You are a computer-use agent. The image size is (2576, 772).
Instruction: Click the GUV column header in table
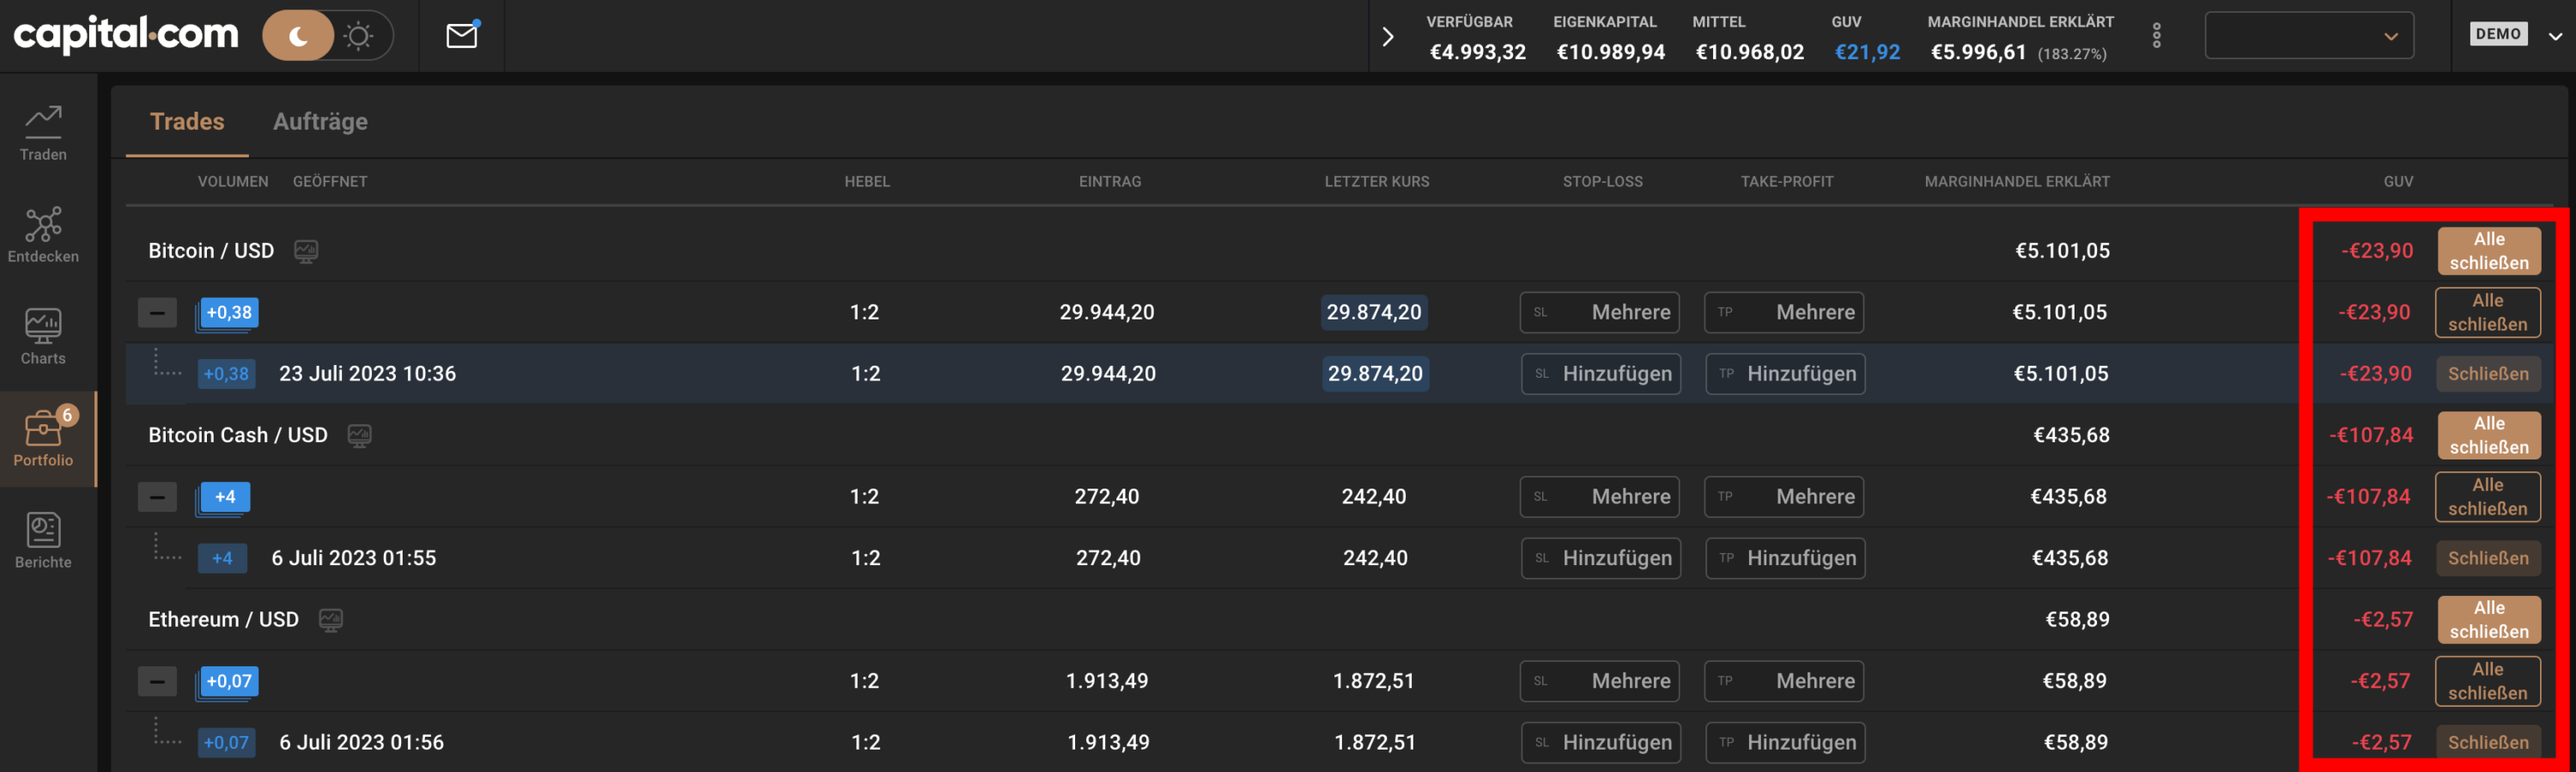[2398, 181]
